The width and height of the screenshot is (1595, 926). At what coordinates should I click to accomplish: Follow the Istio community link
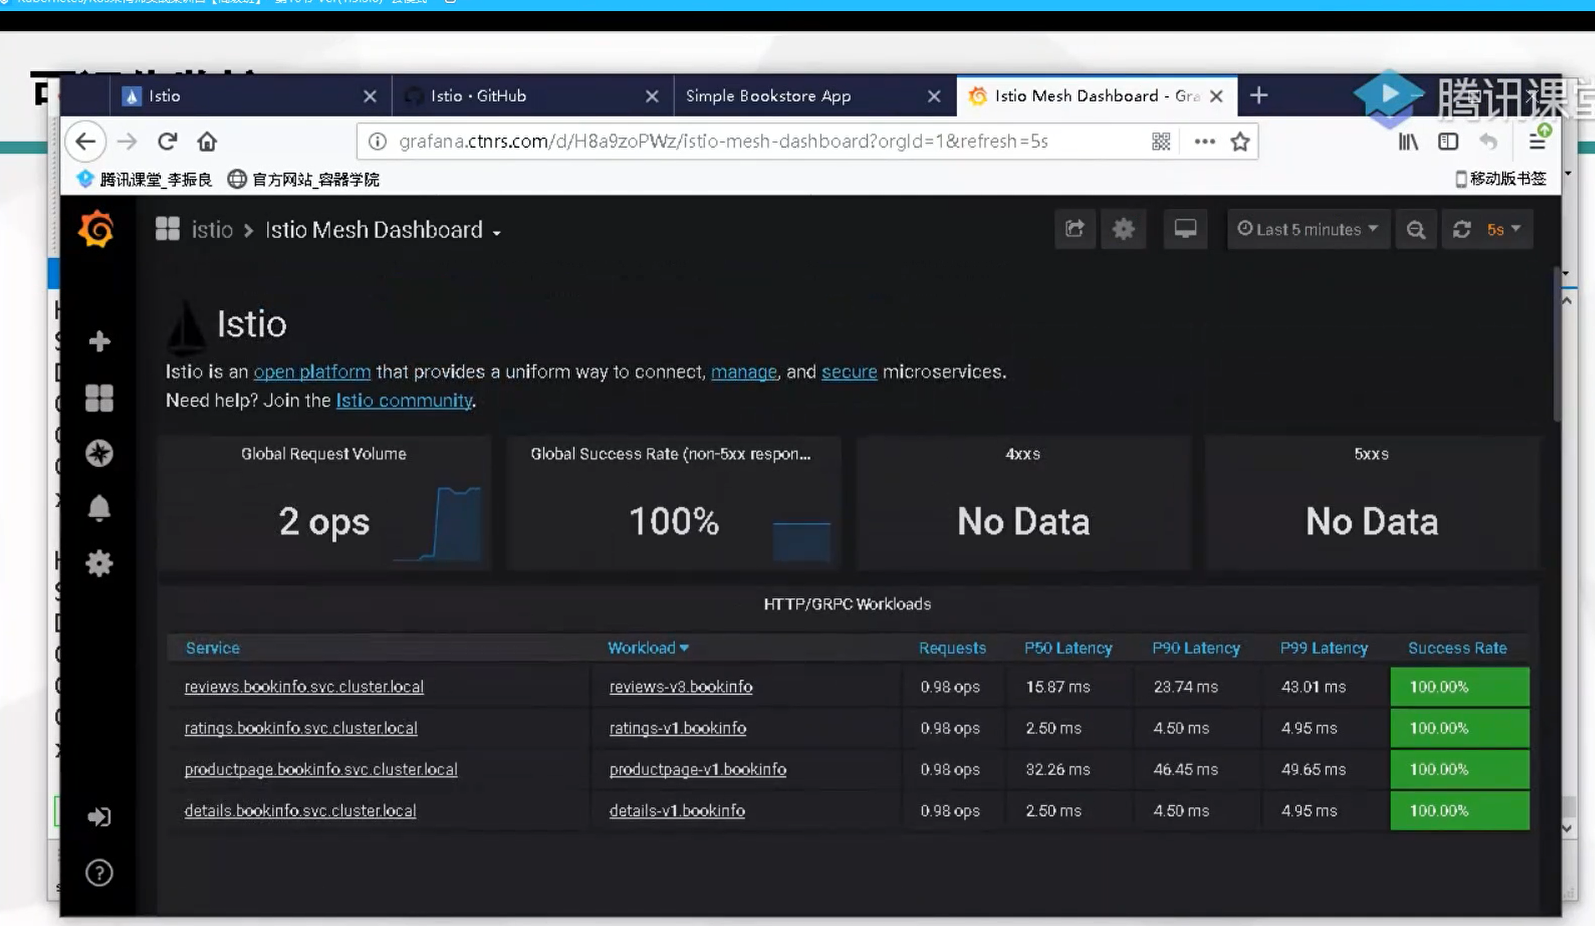pos(404,400)
